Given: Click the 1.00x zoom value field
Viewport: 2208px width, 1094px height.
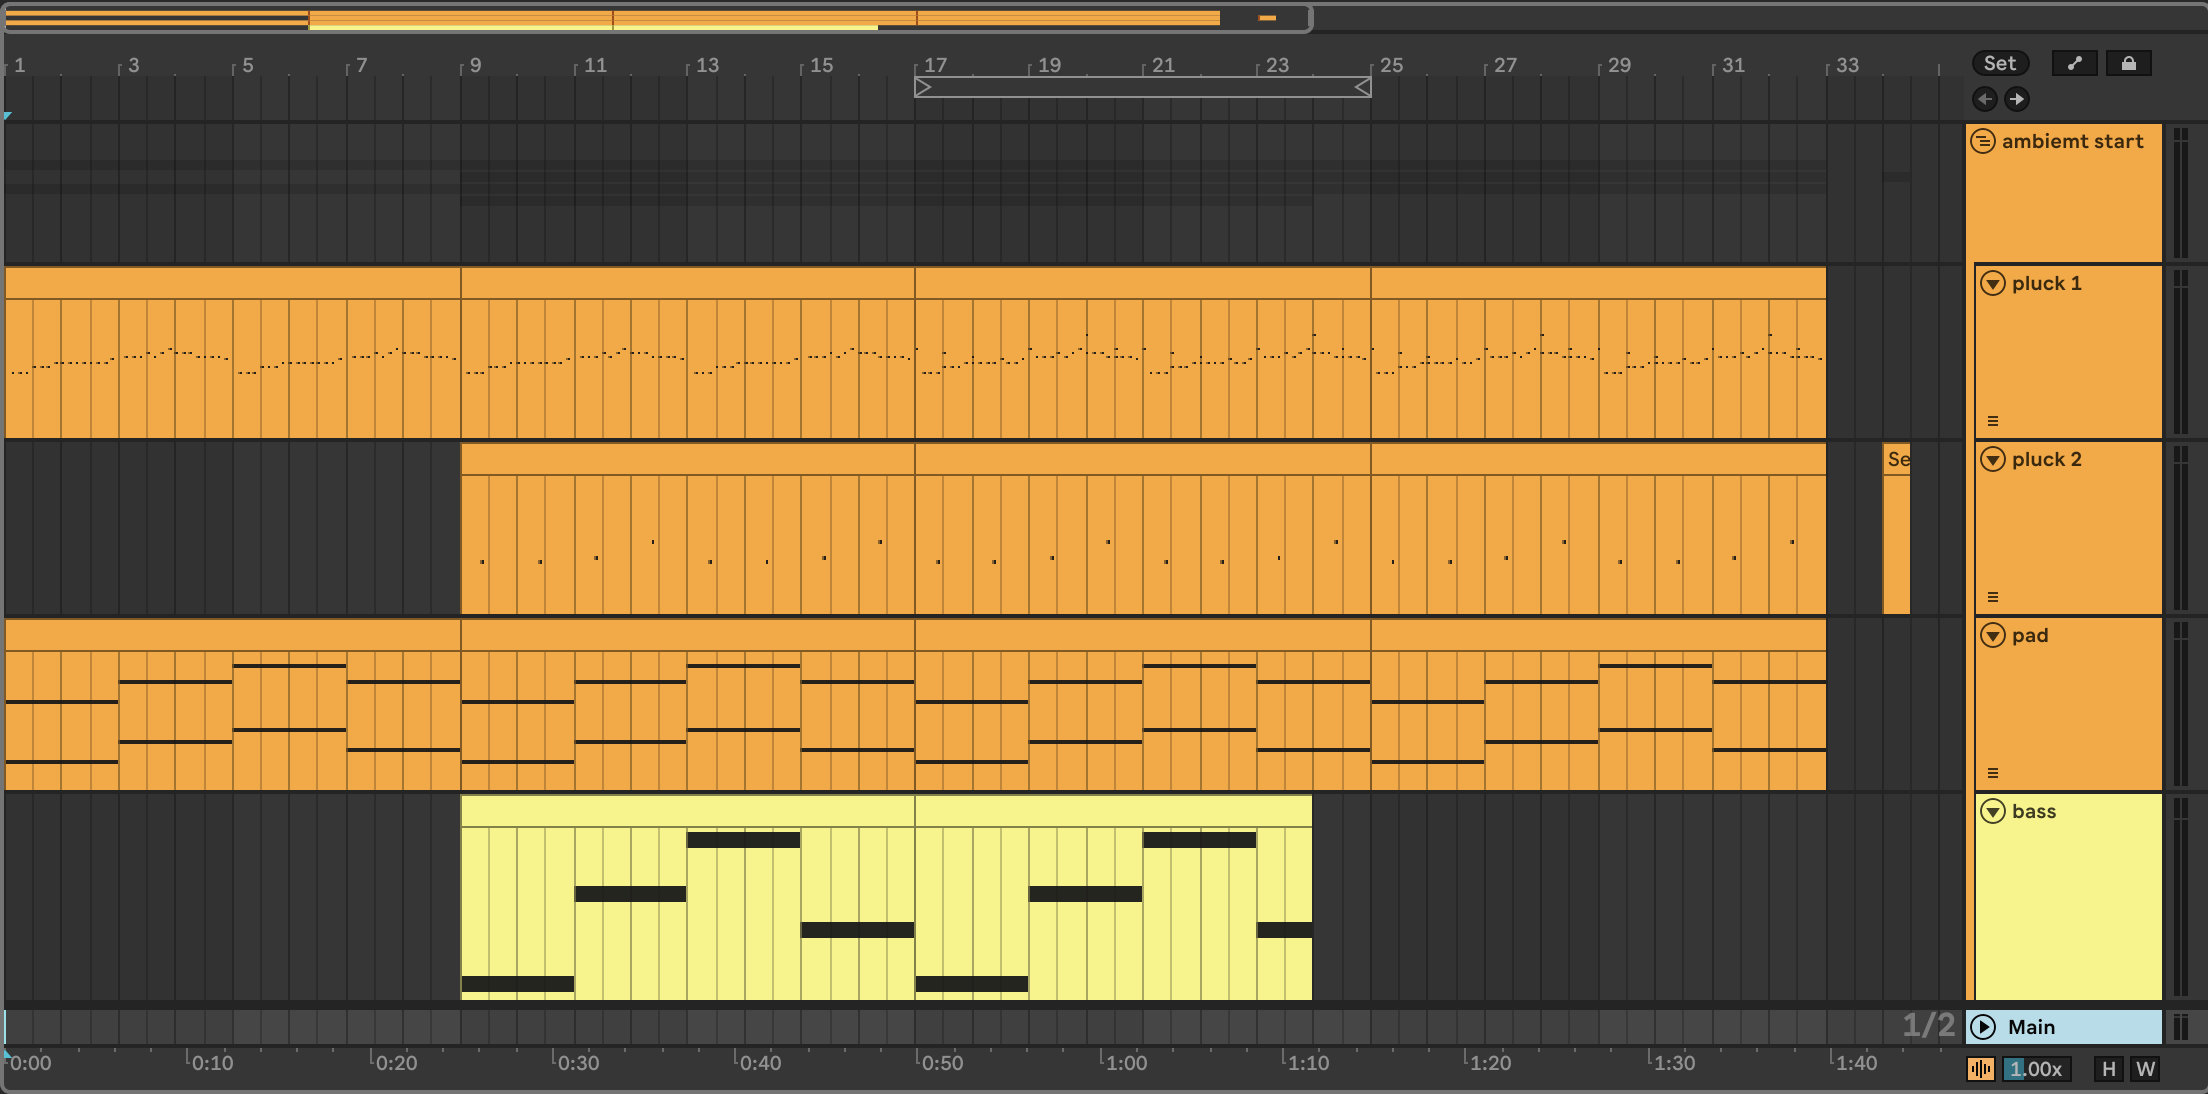Looking at the screenshot, I should 2036,1069.
